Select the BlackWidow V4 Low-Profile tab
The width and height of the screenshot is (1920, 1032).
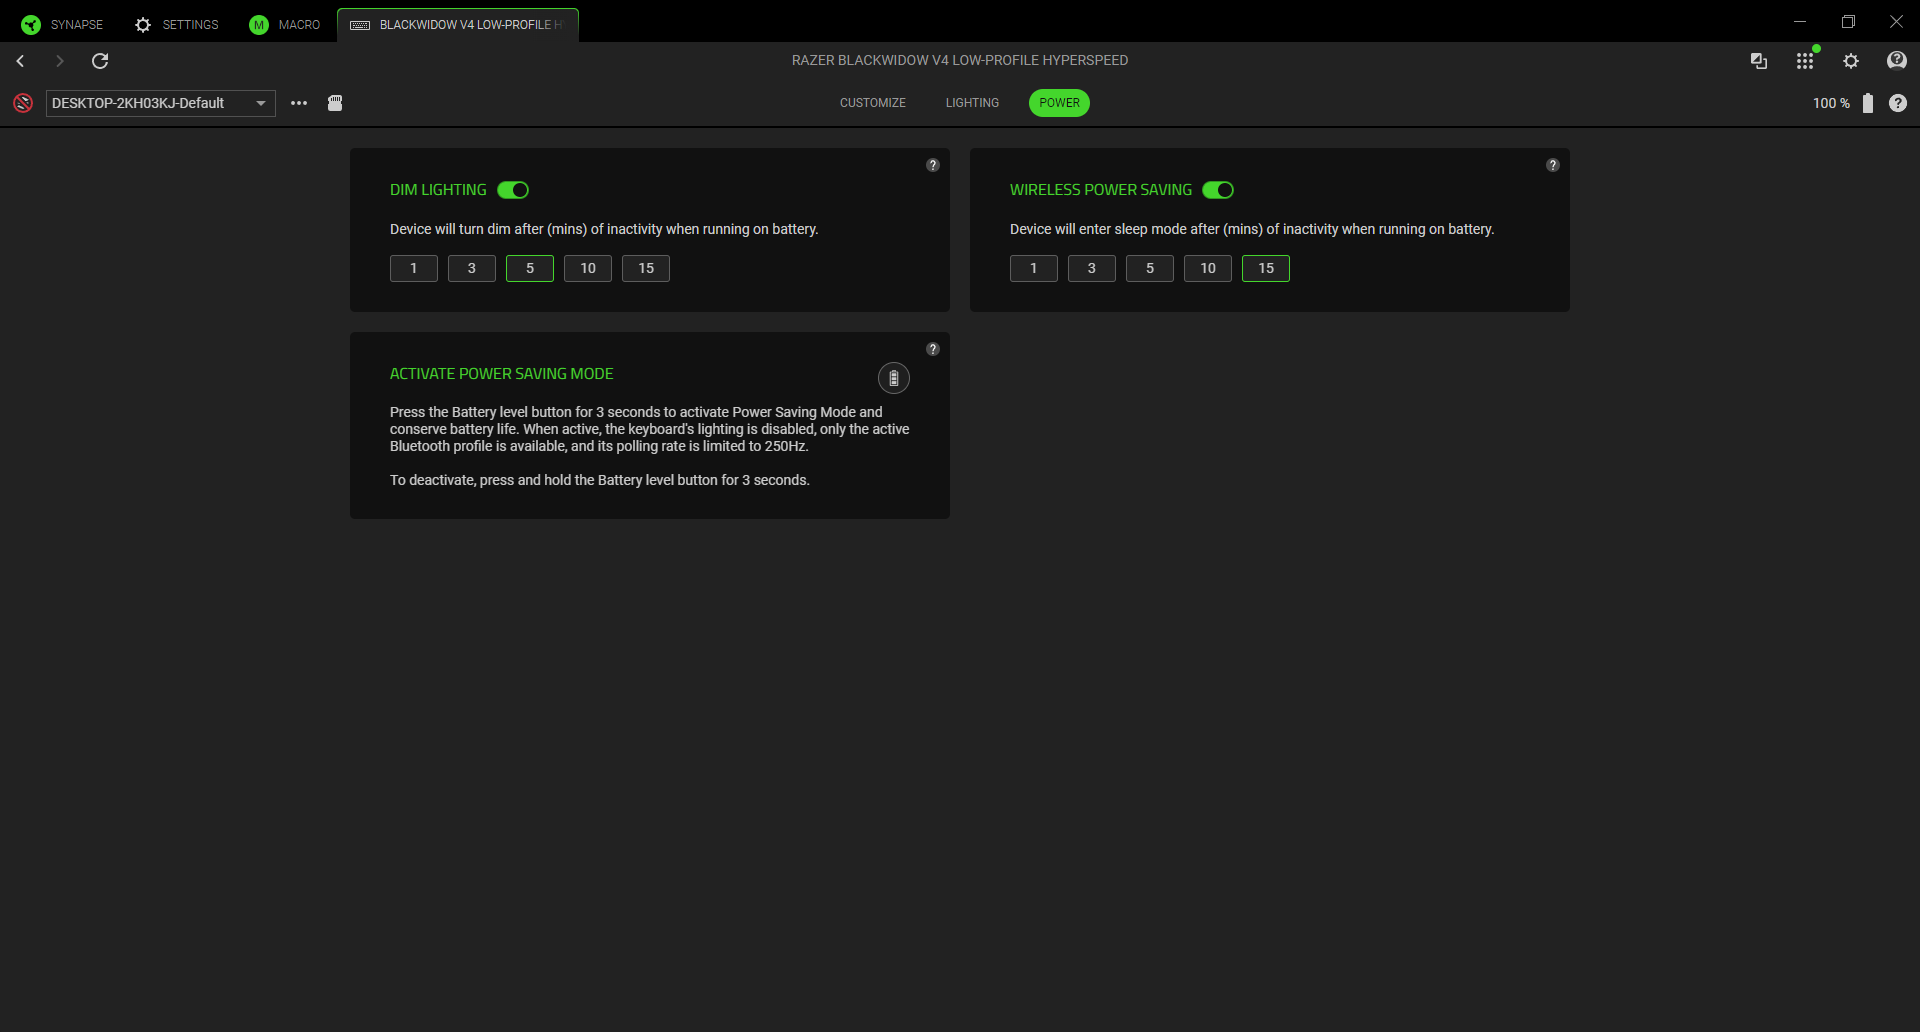click(x=458, y=25)
